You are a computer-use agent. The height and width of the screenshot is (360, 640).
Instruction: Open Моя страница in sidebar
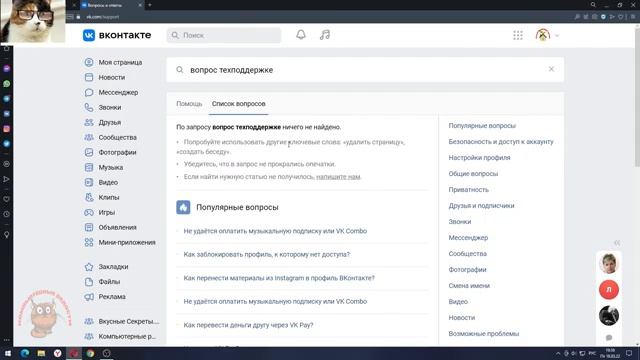point(120,62)
